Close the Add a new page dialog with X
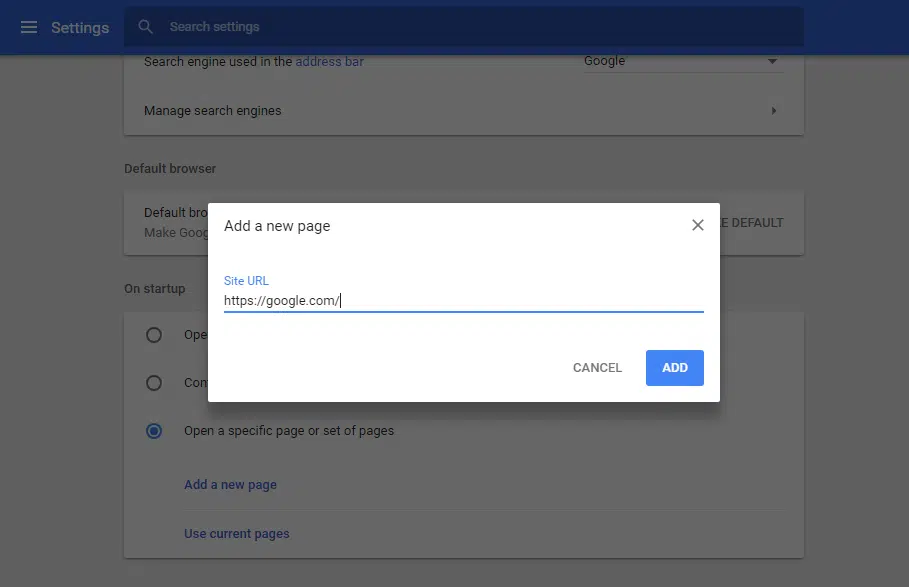 coord(697,224)
